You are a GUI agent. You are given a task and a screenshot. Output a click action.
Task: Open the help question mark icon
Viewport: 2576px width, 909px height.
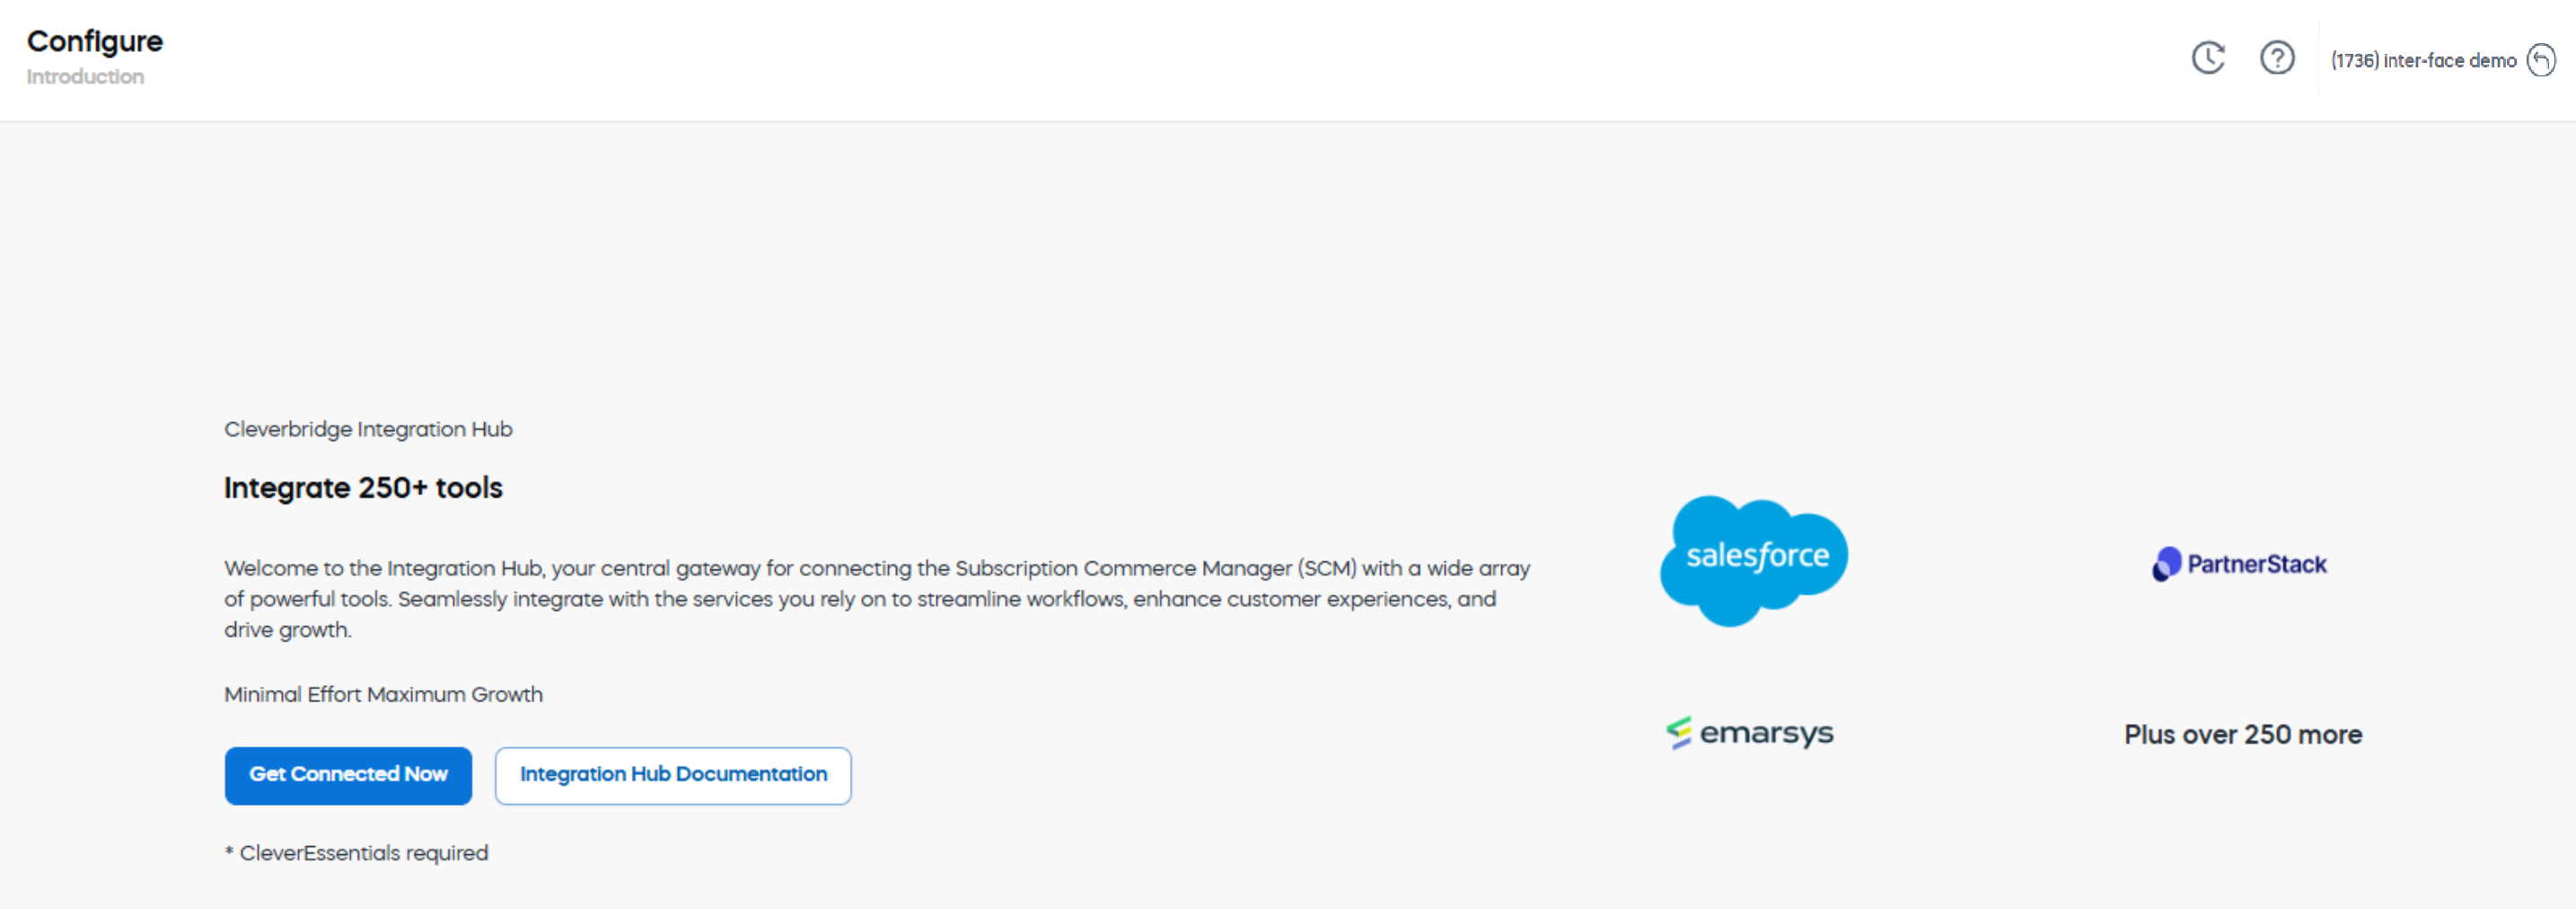point(2277,58)
